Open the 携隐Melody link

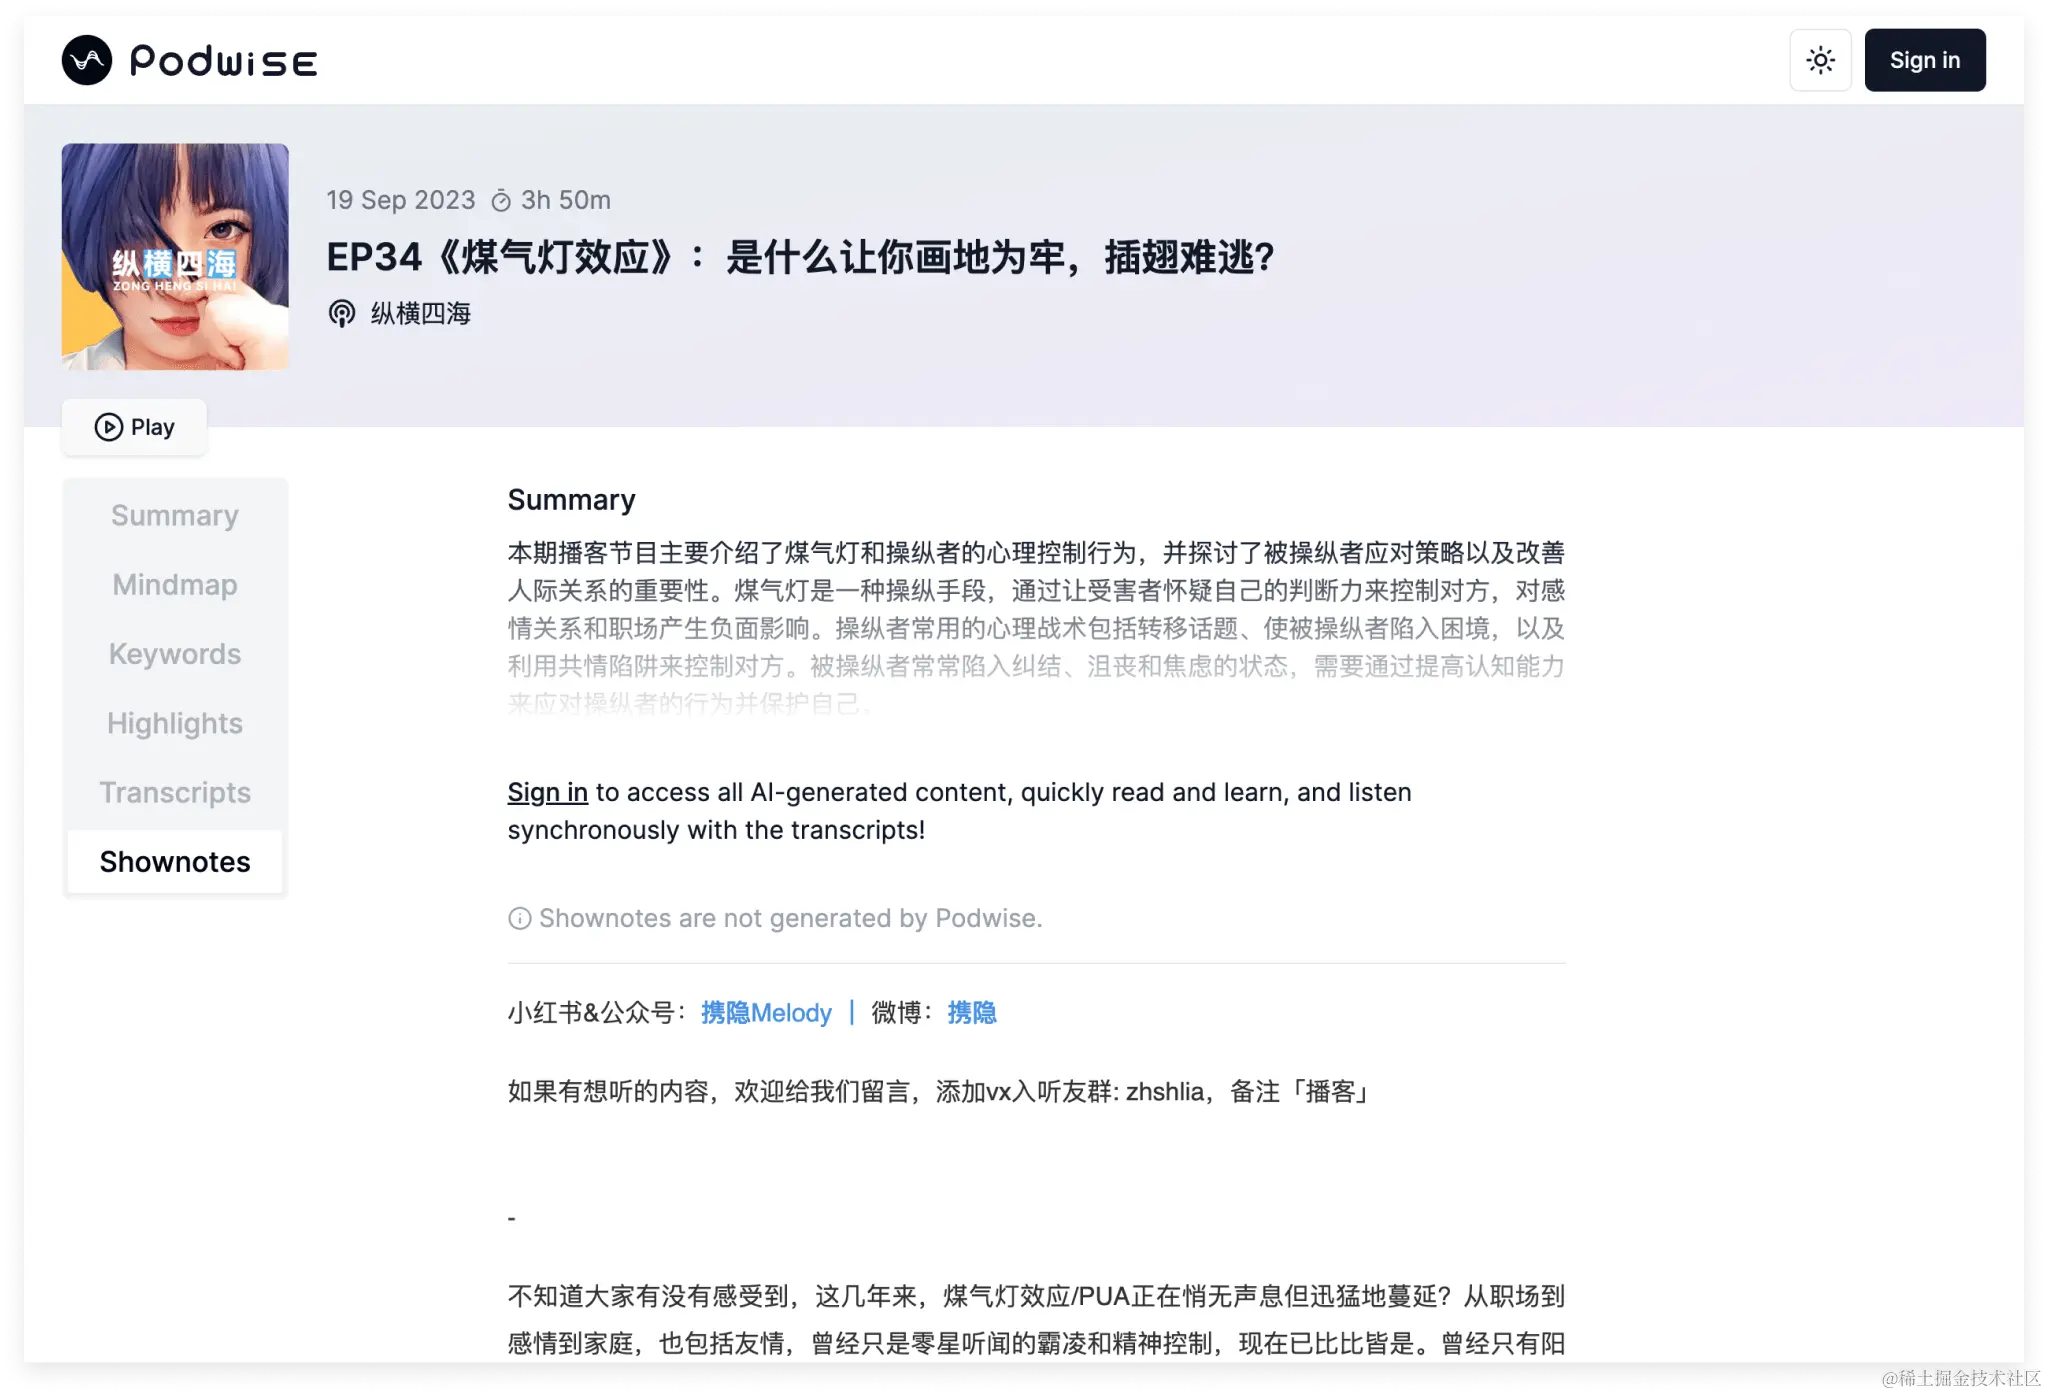[x=766, y=1013]
